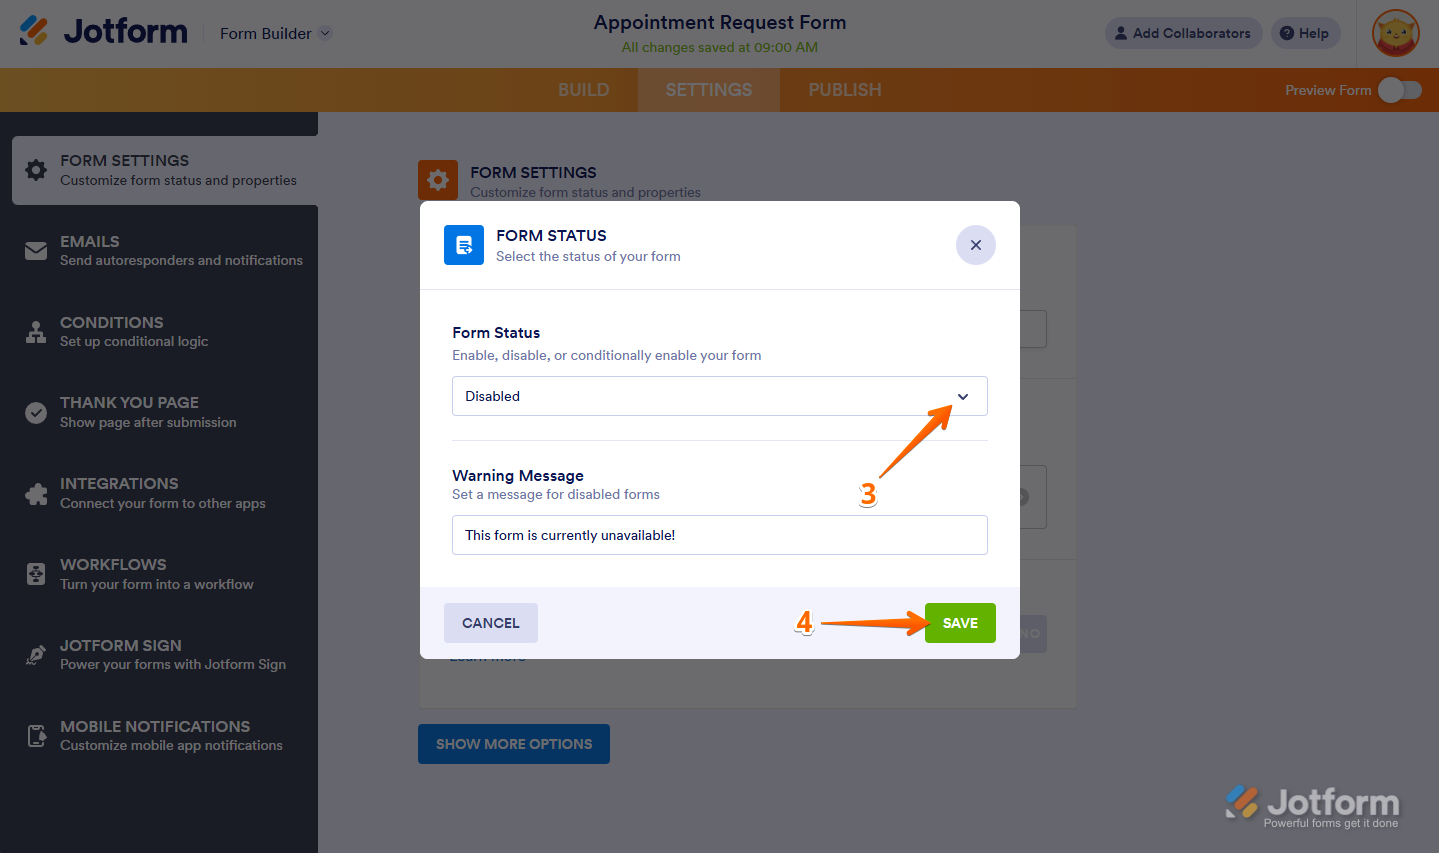Click the CANCEL button in dialog
This screenshot has width=1439, height=853.
(x=490, y=623)
